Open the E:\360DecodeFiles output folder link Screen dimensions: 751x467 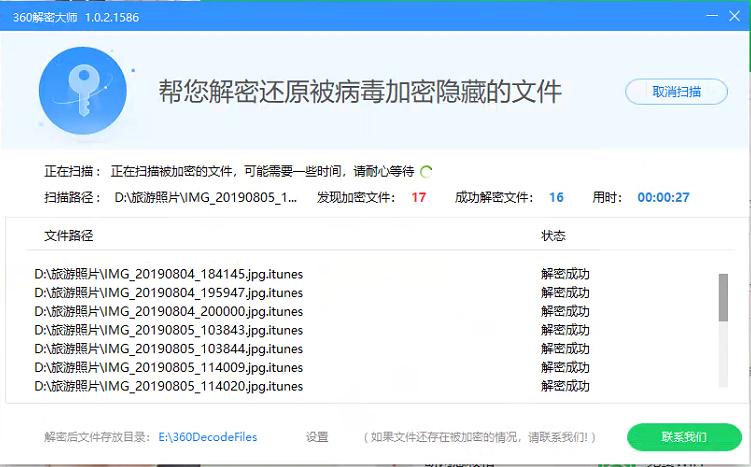(x=208, y=437)
